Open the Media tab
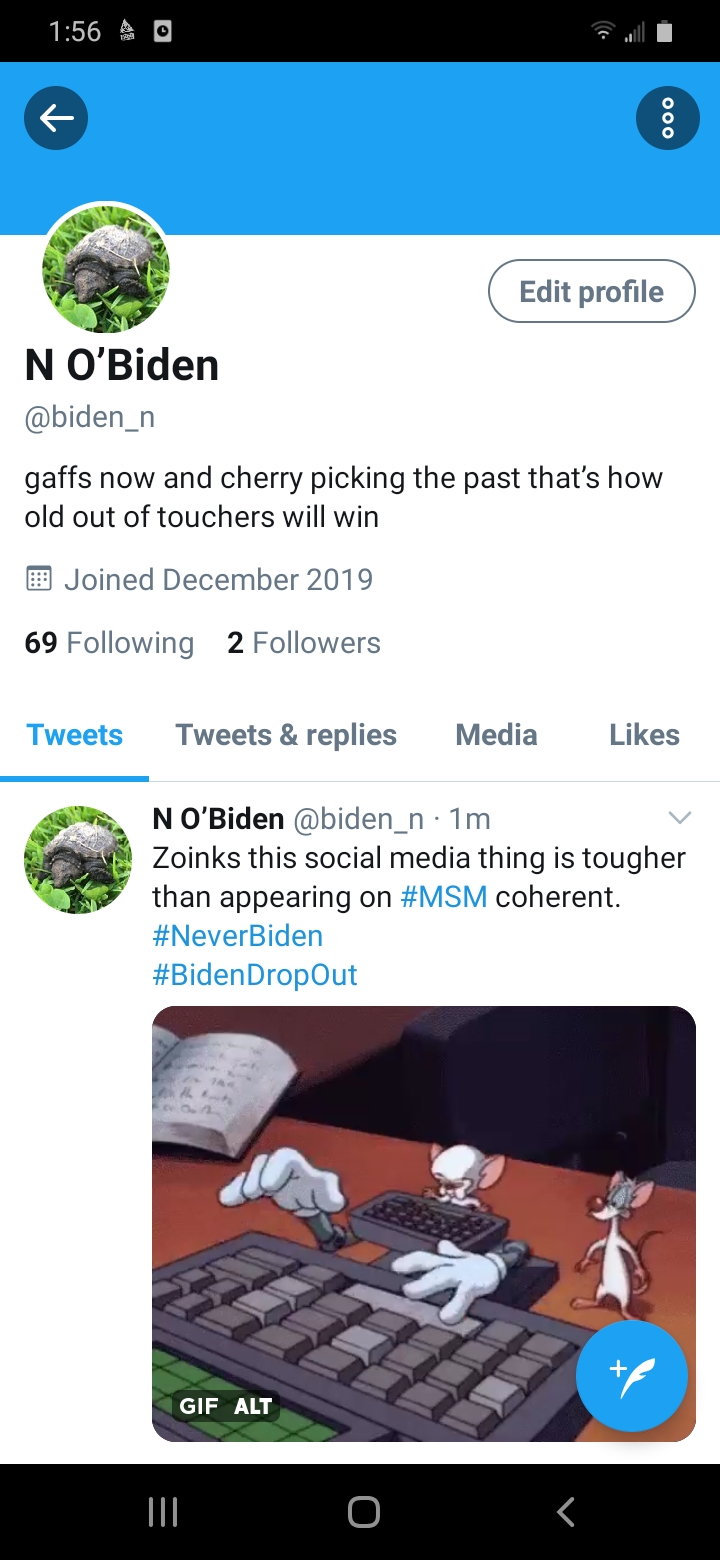The width and height of the screenshot is (720, 1560). pyautogui.click(x=496, y=735)
